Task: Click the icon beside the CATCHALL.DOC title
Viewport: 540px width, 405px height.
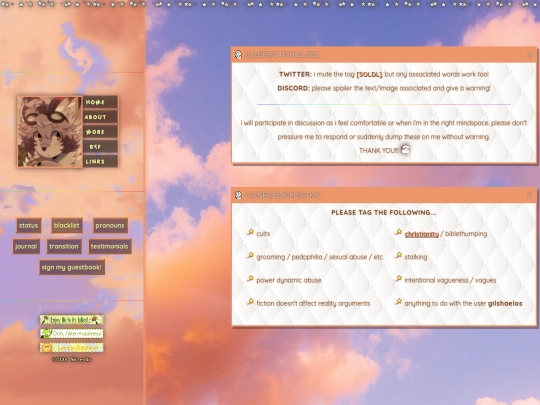Action: pos(238,54)
